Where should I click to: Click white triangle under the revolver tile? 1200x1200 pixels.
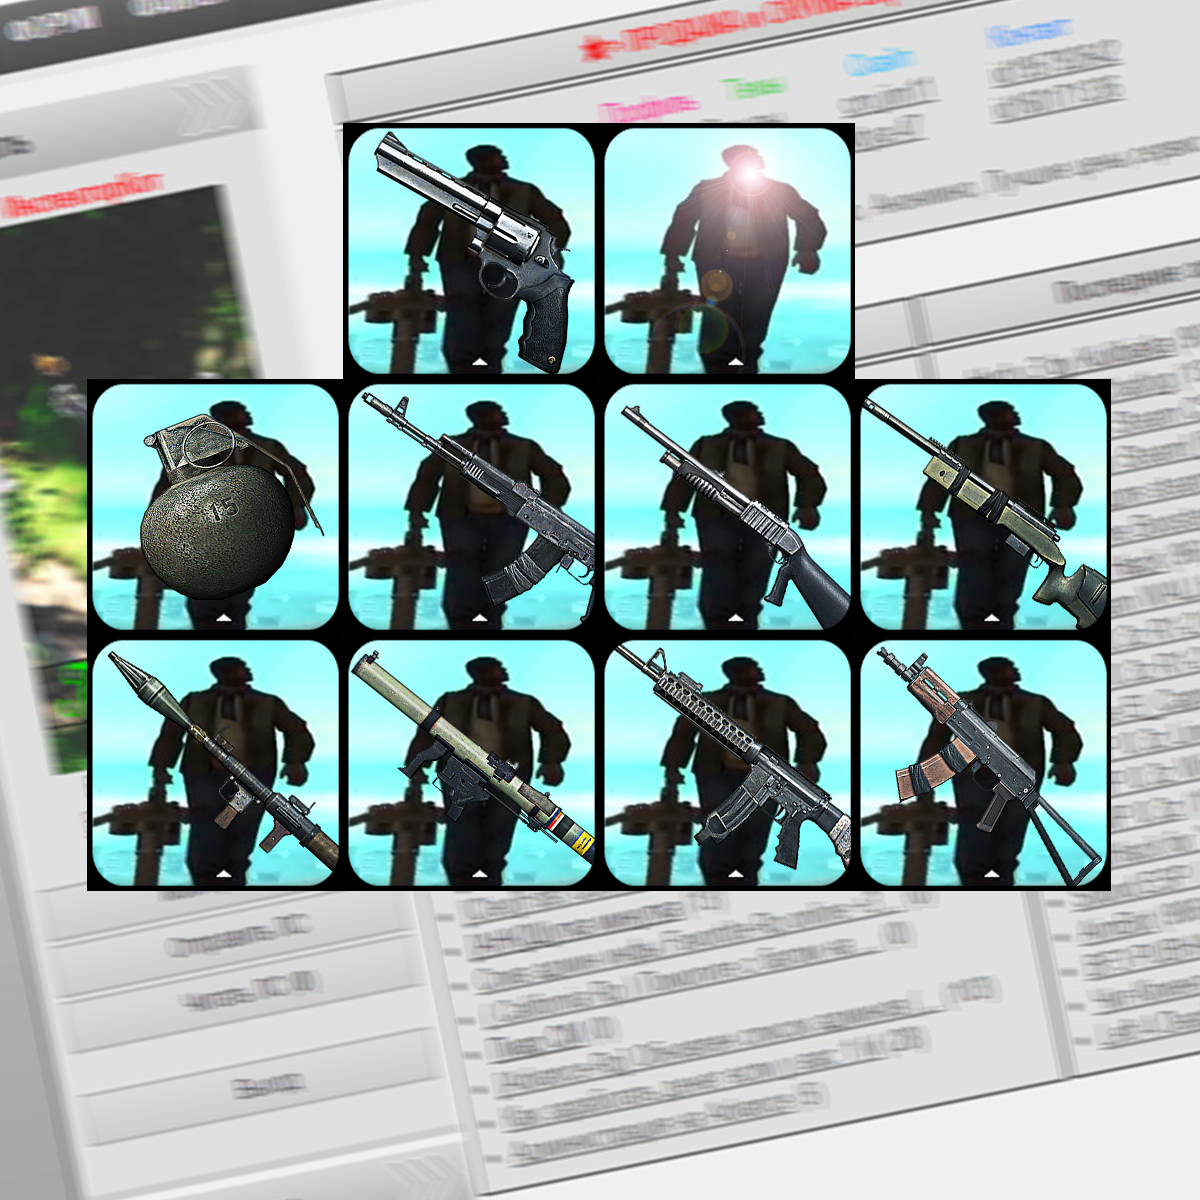[x=479, y=359]
